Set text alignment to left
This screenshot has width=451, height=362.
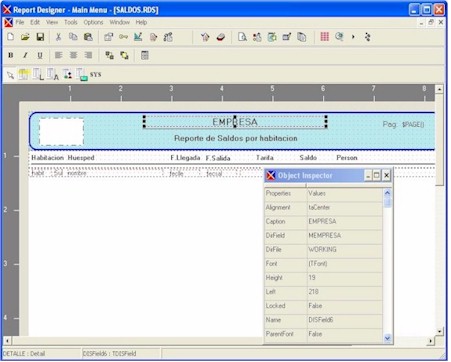59,55
